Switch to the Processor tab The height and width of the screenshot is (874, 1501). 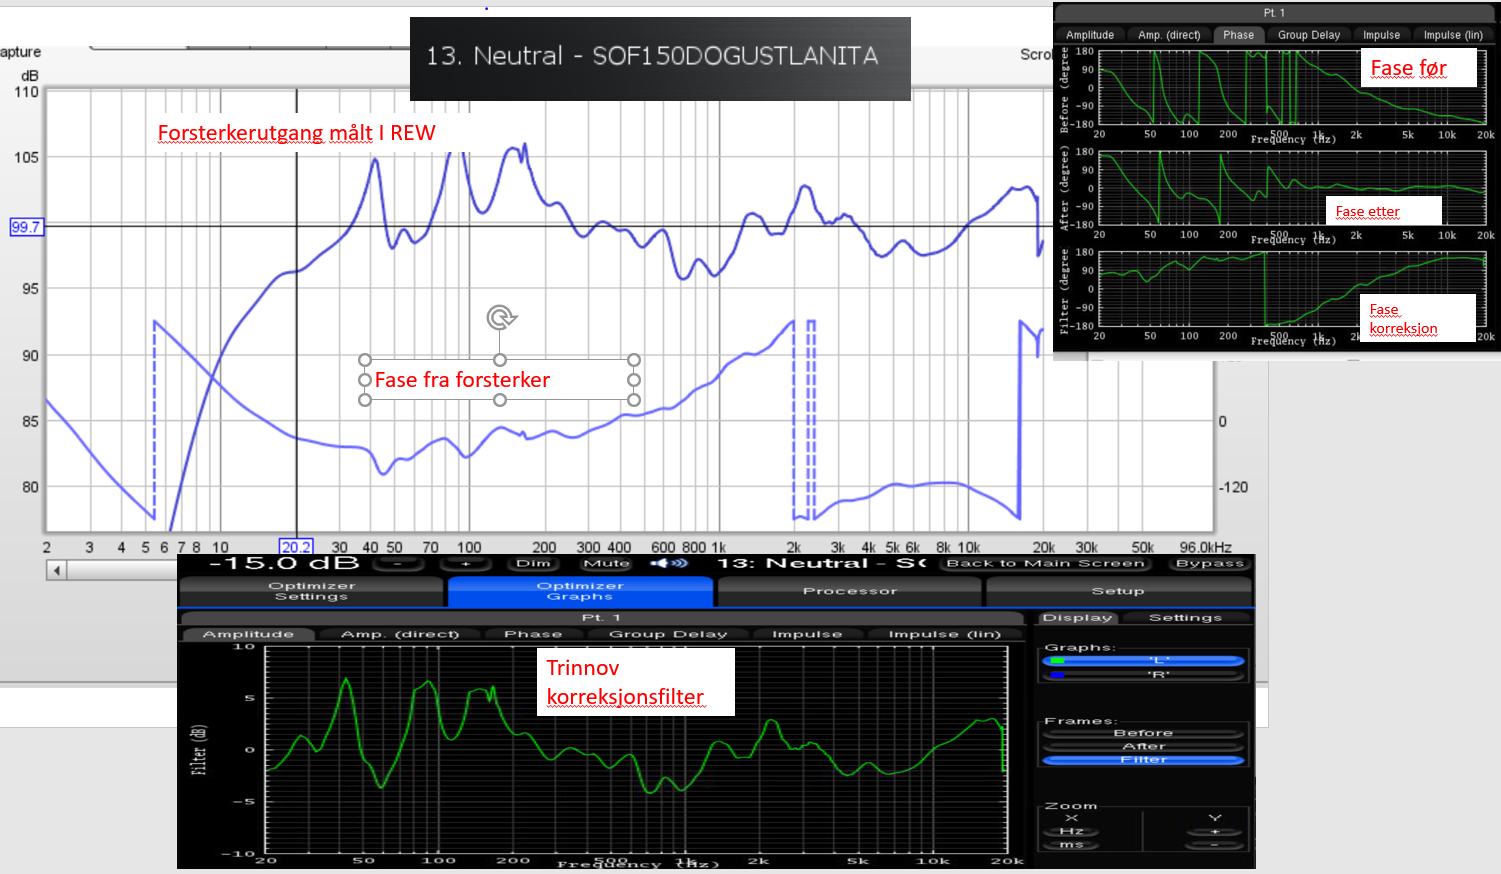point(849,591)
